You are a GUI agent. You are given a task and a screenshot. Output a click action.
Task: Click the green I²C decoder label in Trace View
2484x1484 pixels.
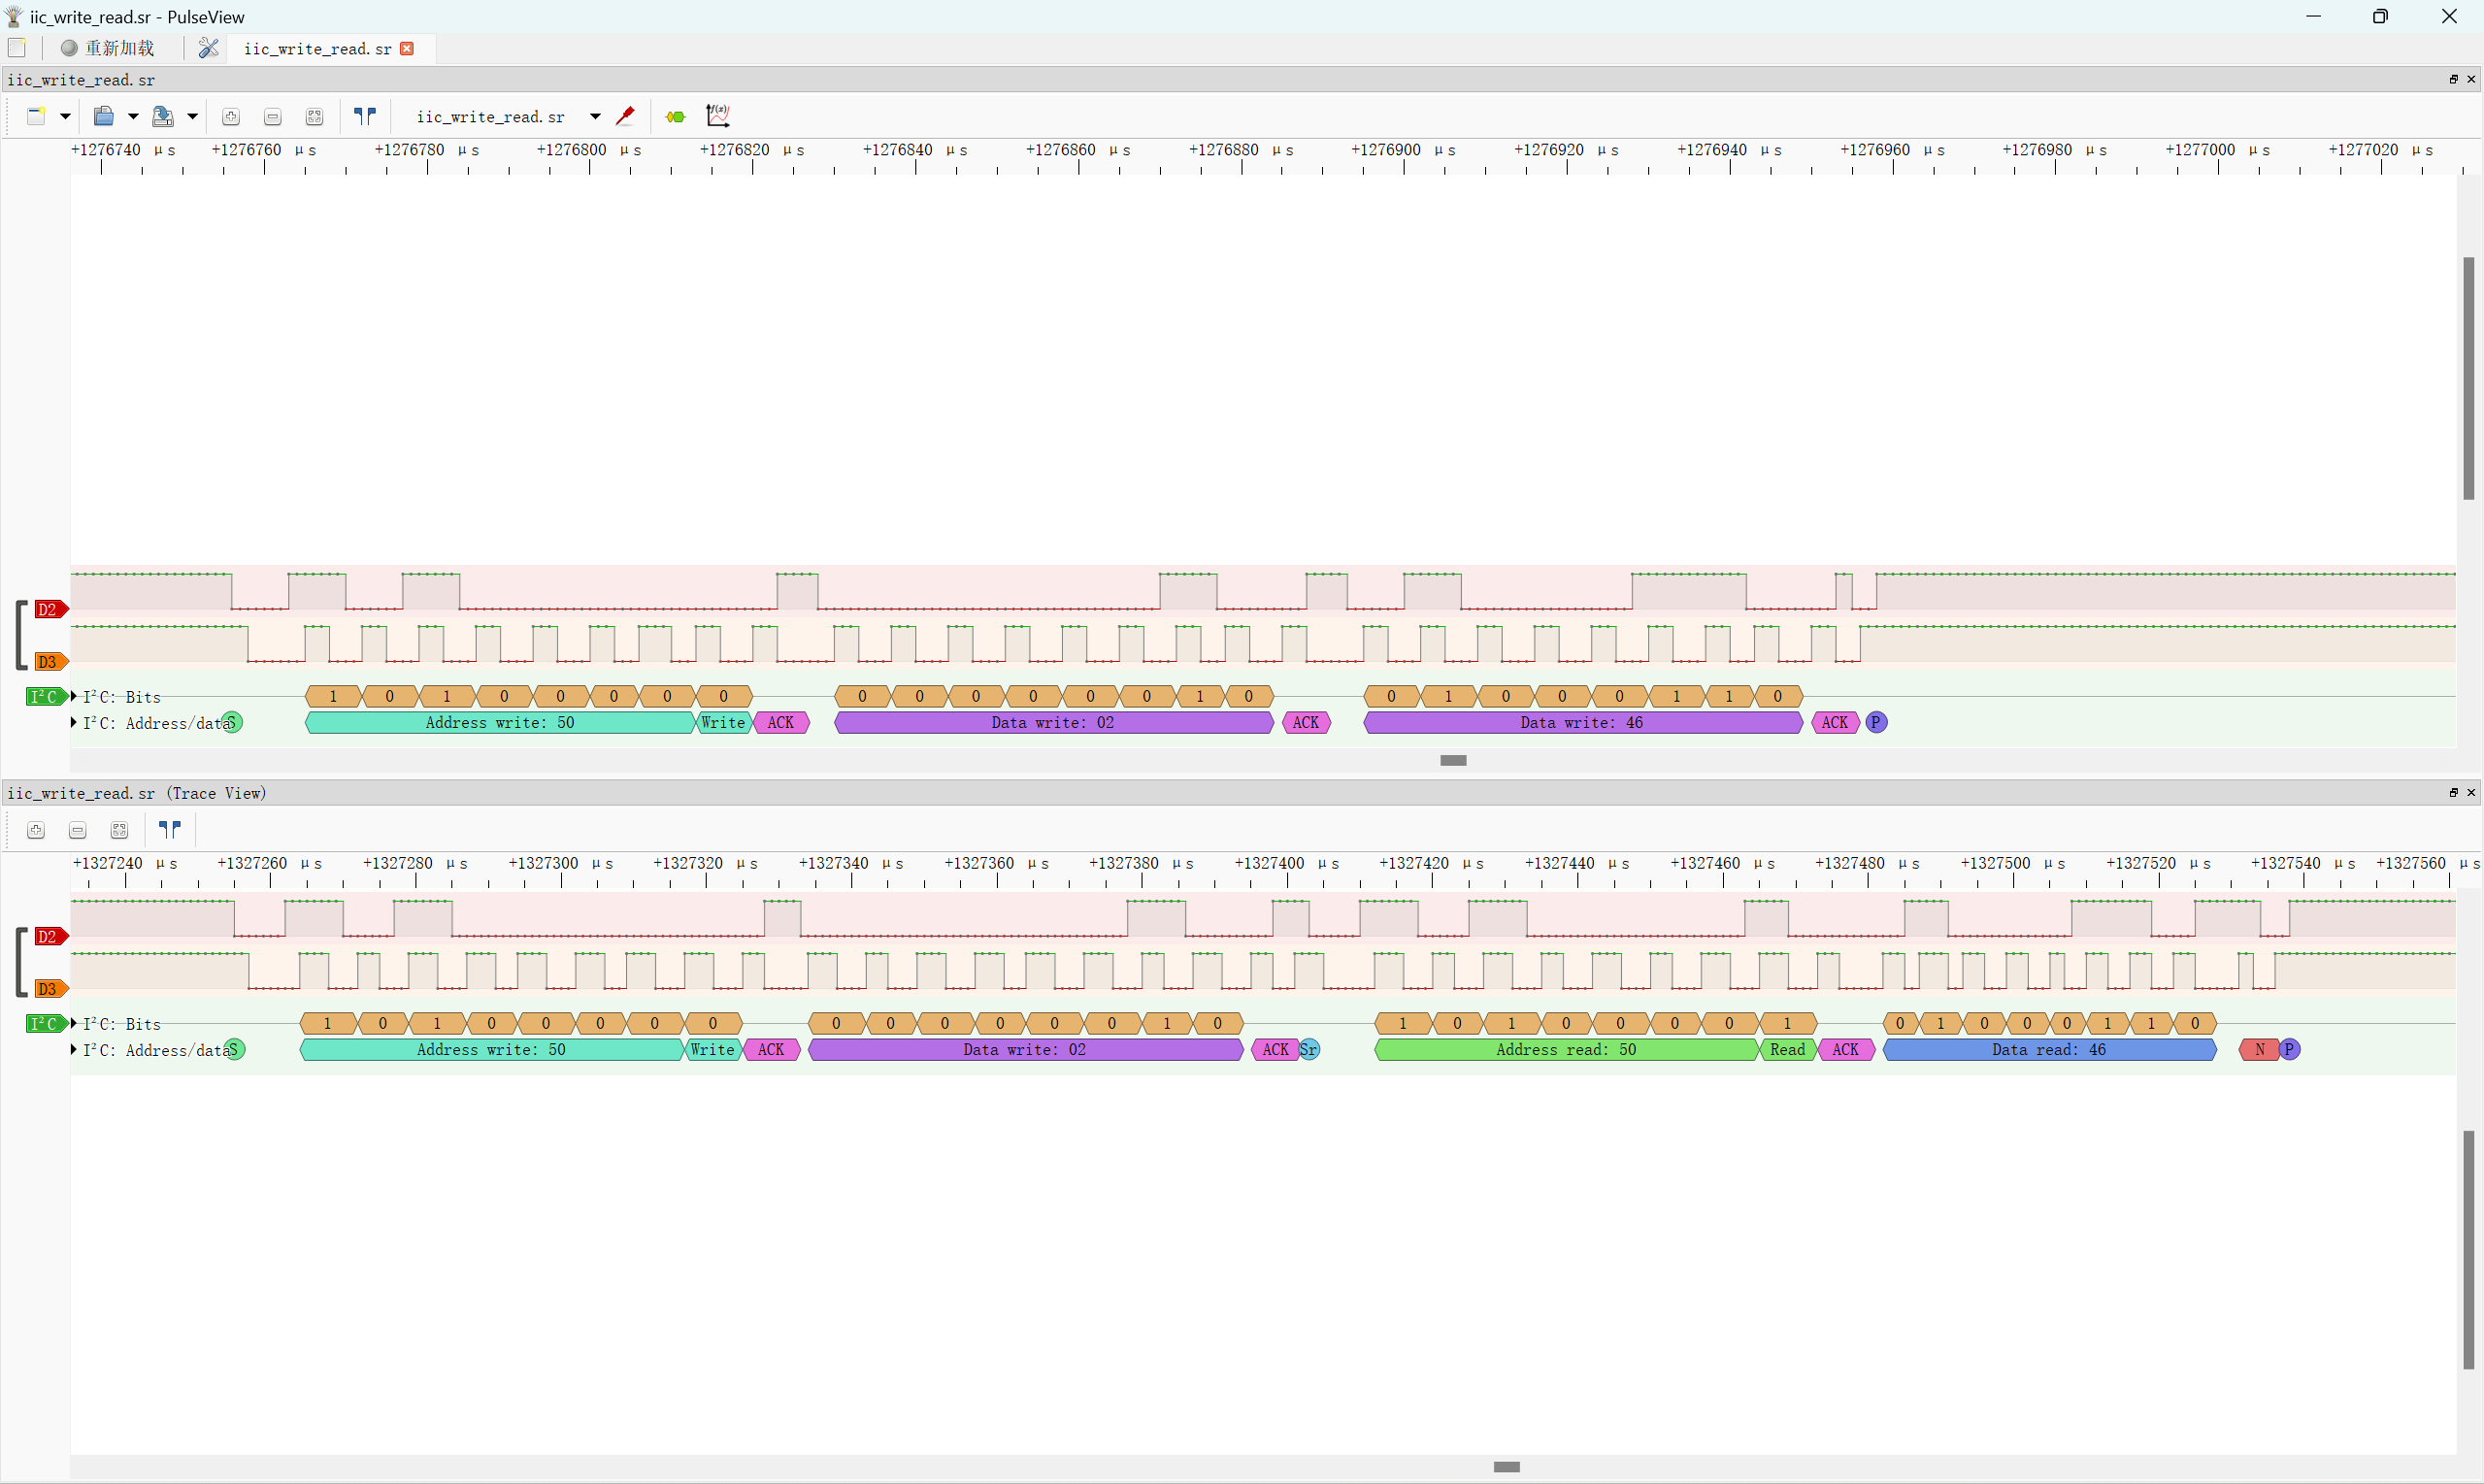45,1023
